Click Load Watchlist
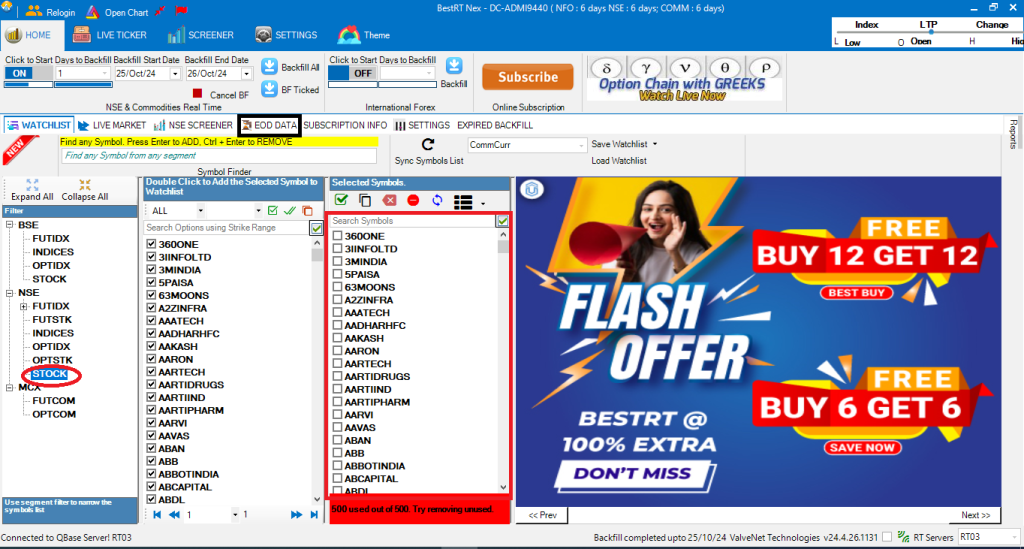This screenshot has width=1024, height=549. (x=618, y=161)
